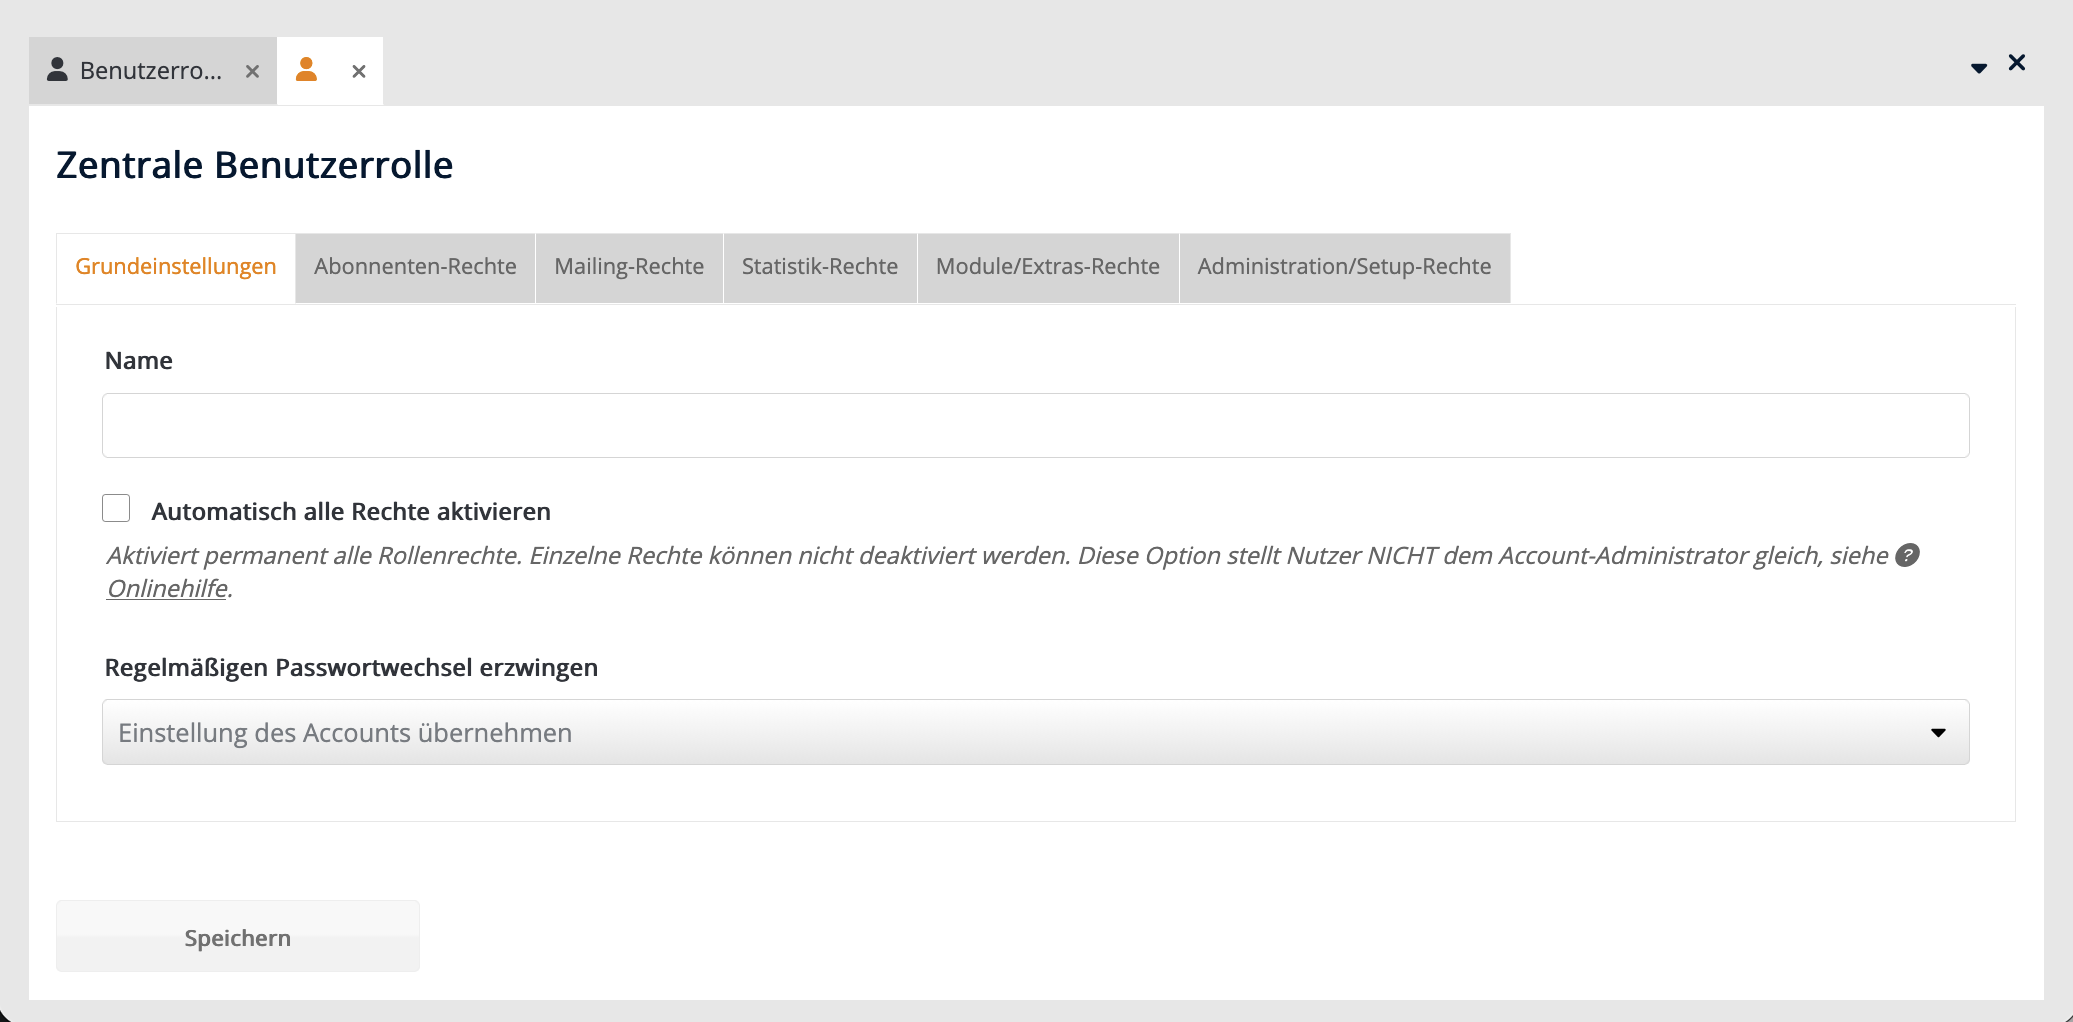Click the Automatisch alle Rechte aktivieren label
The image size is (2073, 1022).
click(x=351, y=512)
